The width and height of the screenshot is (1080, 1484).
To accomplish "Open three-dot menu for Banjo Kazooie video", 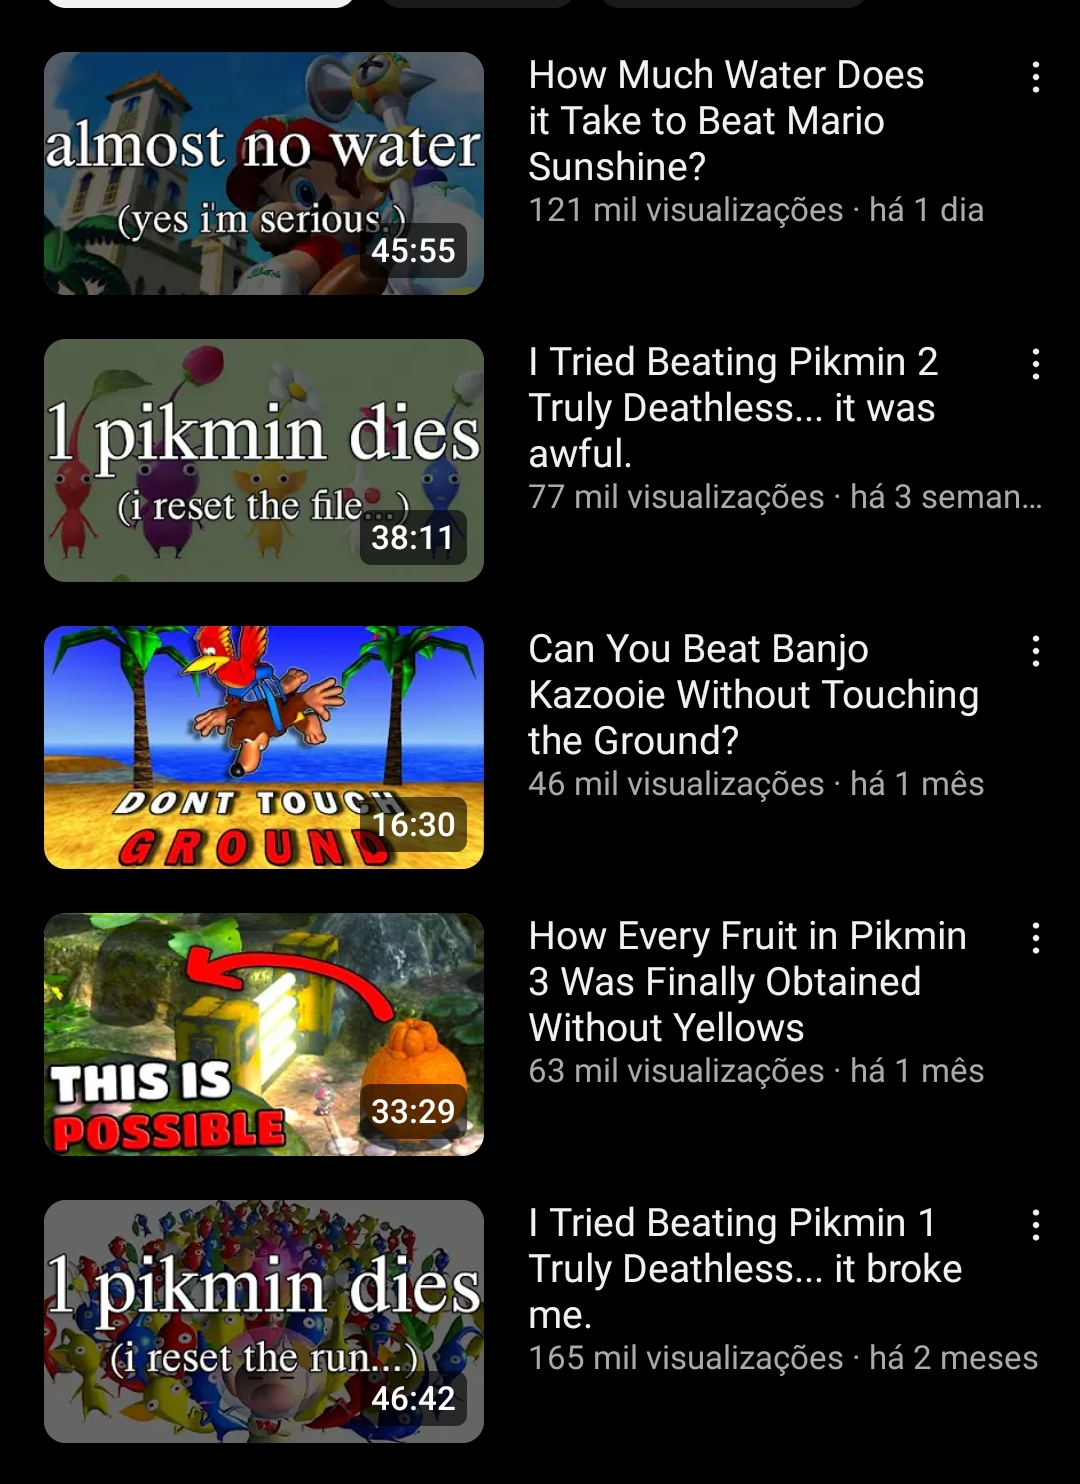I will click(x=1035, y=651).
